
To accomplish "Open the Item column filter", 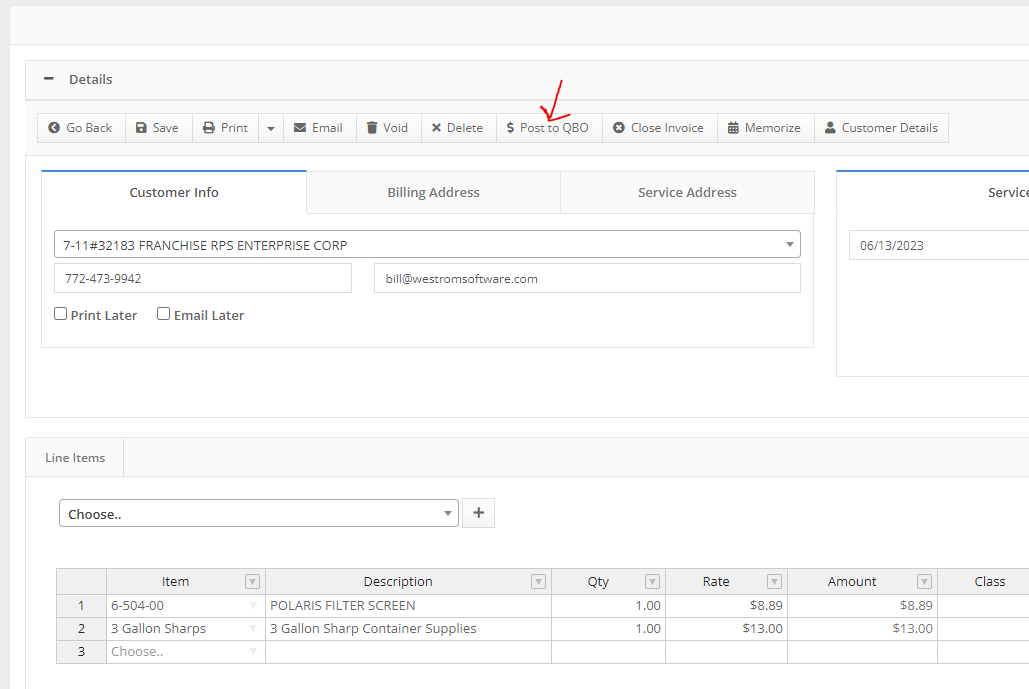I will pos(252,581).
